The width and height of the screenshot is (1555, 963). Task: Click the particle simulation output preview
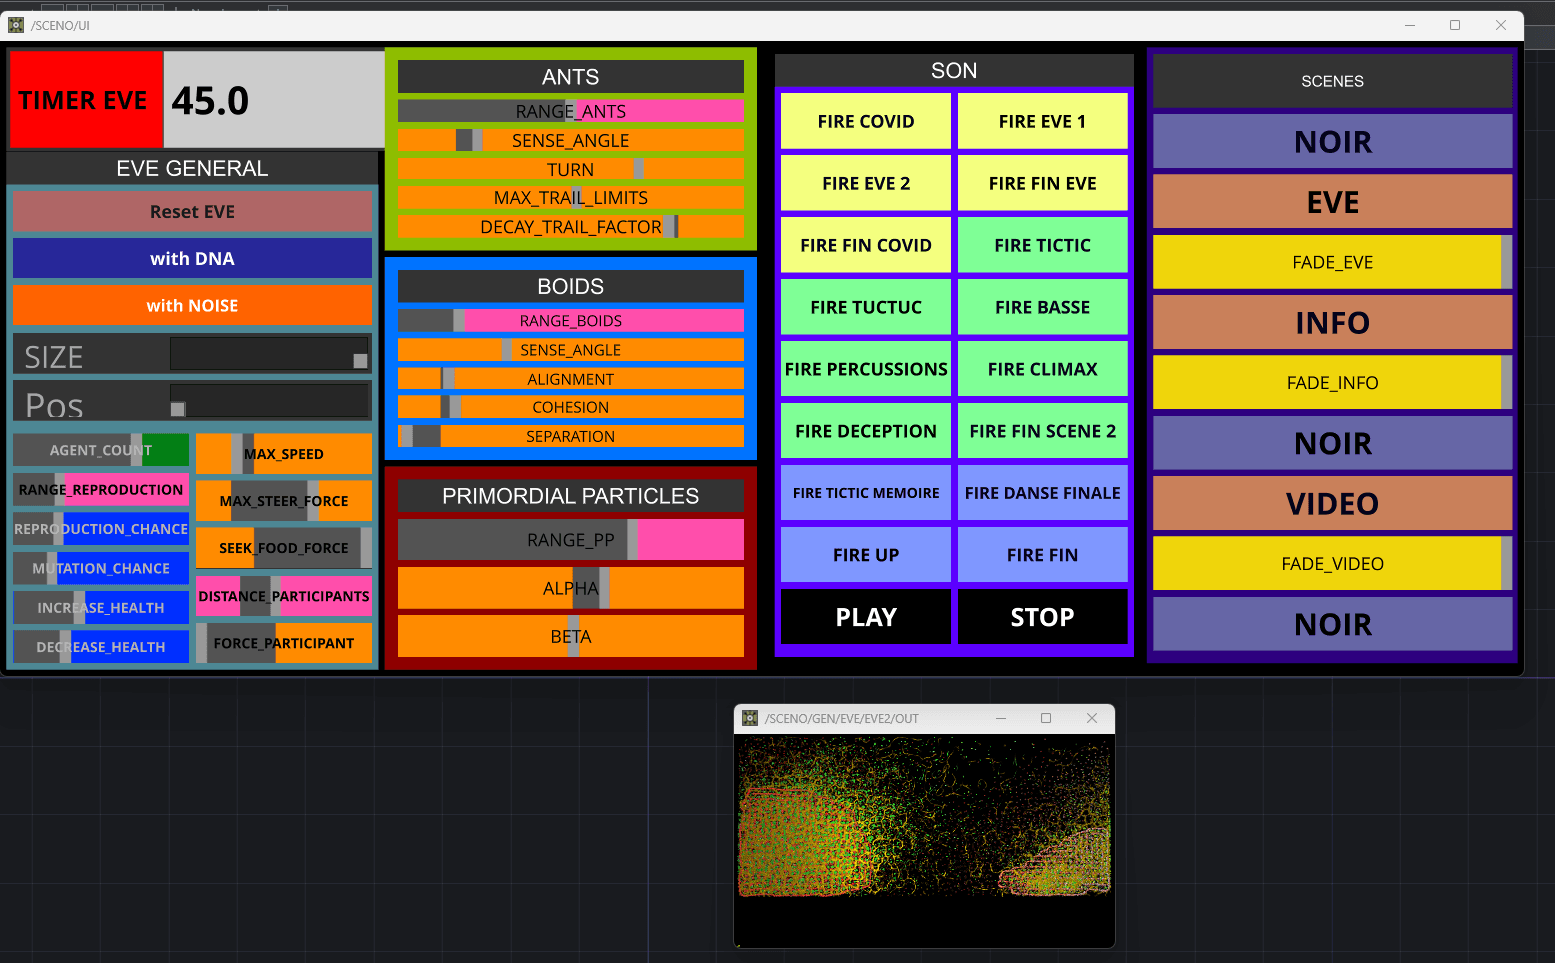click(x=924, y=838)
